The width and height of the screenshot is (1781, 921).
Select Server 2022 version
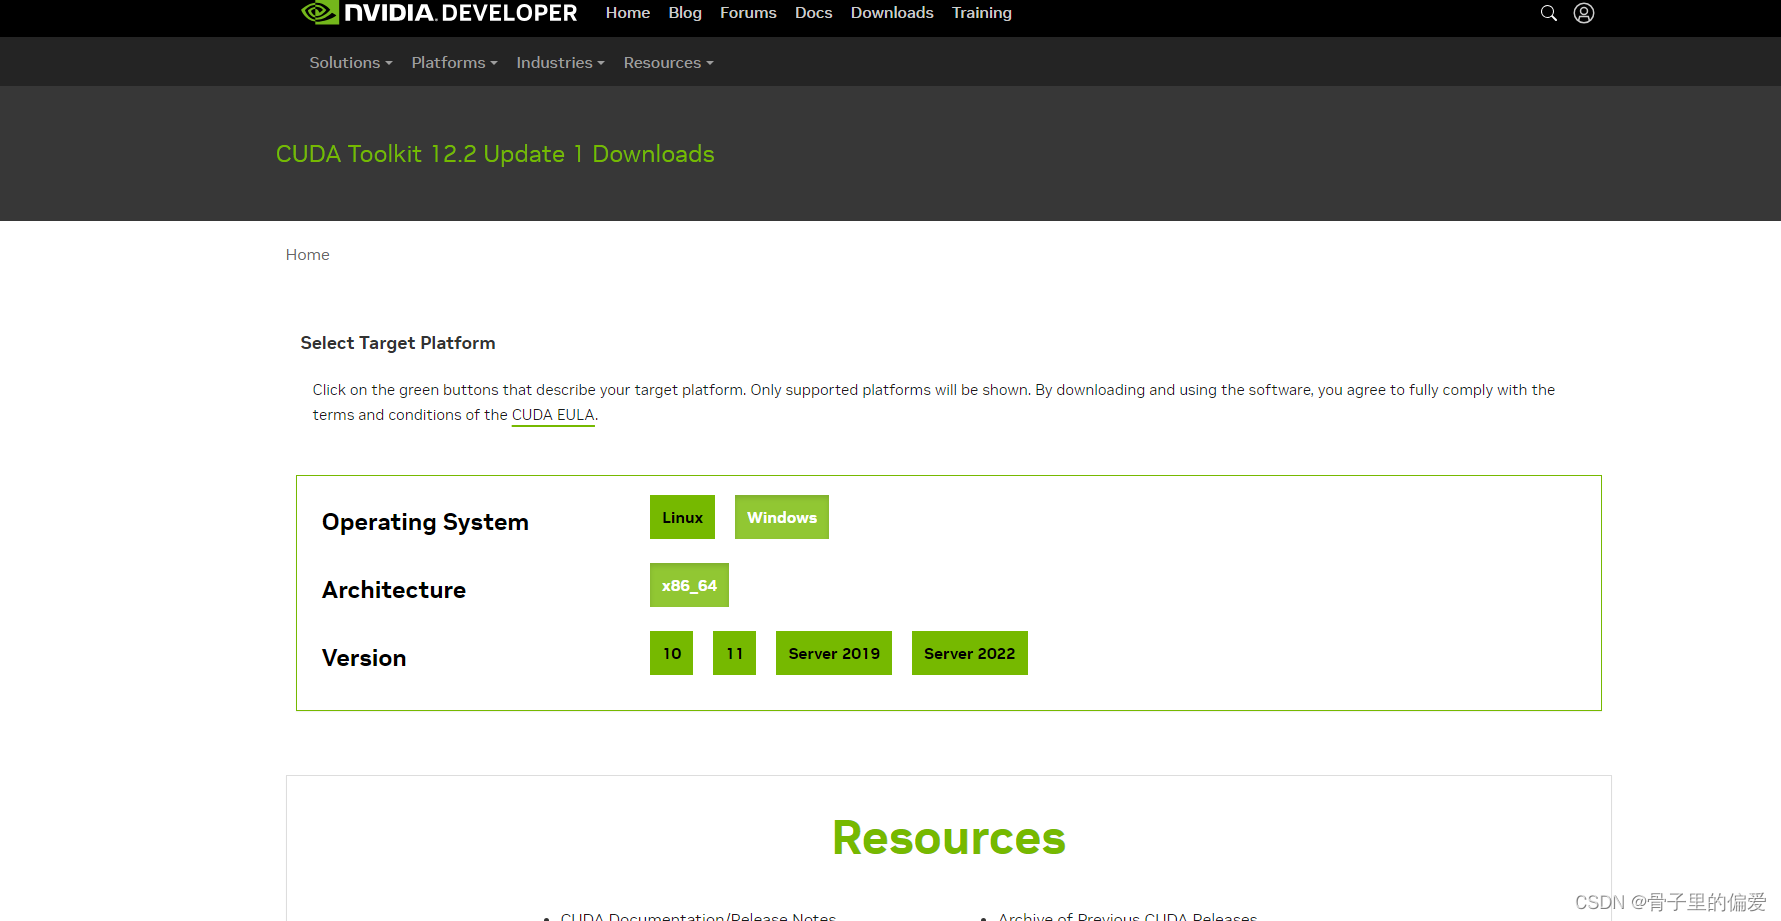970,653
